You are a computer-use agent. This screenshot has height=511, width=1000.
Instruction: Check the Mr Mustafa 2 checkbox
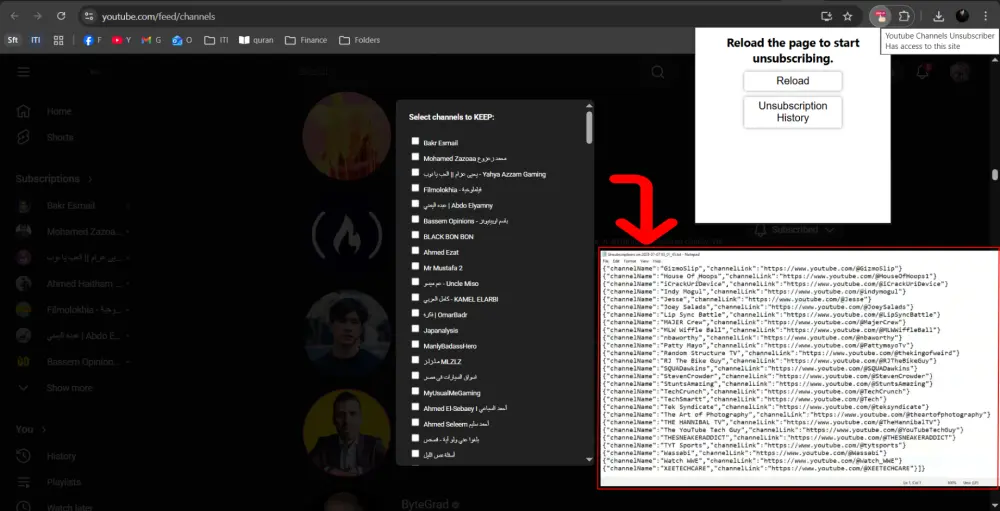tap(416, 266)
